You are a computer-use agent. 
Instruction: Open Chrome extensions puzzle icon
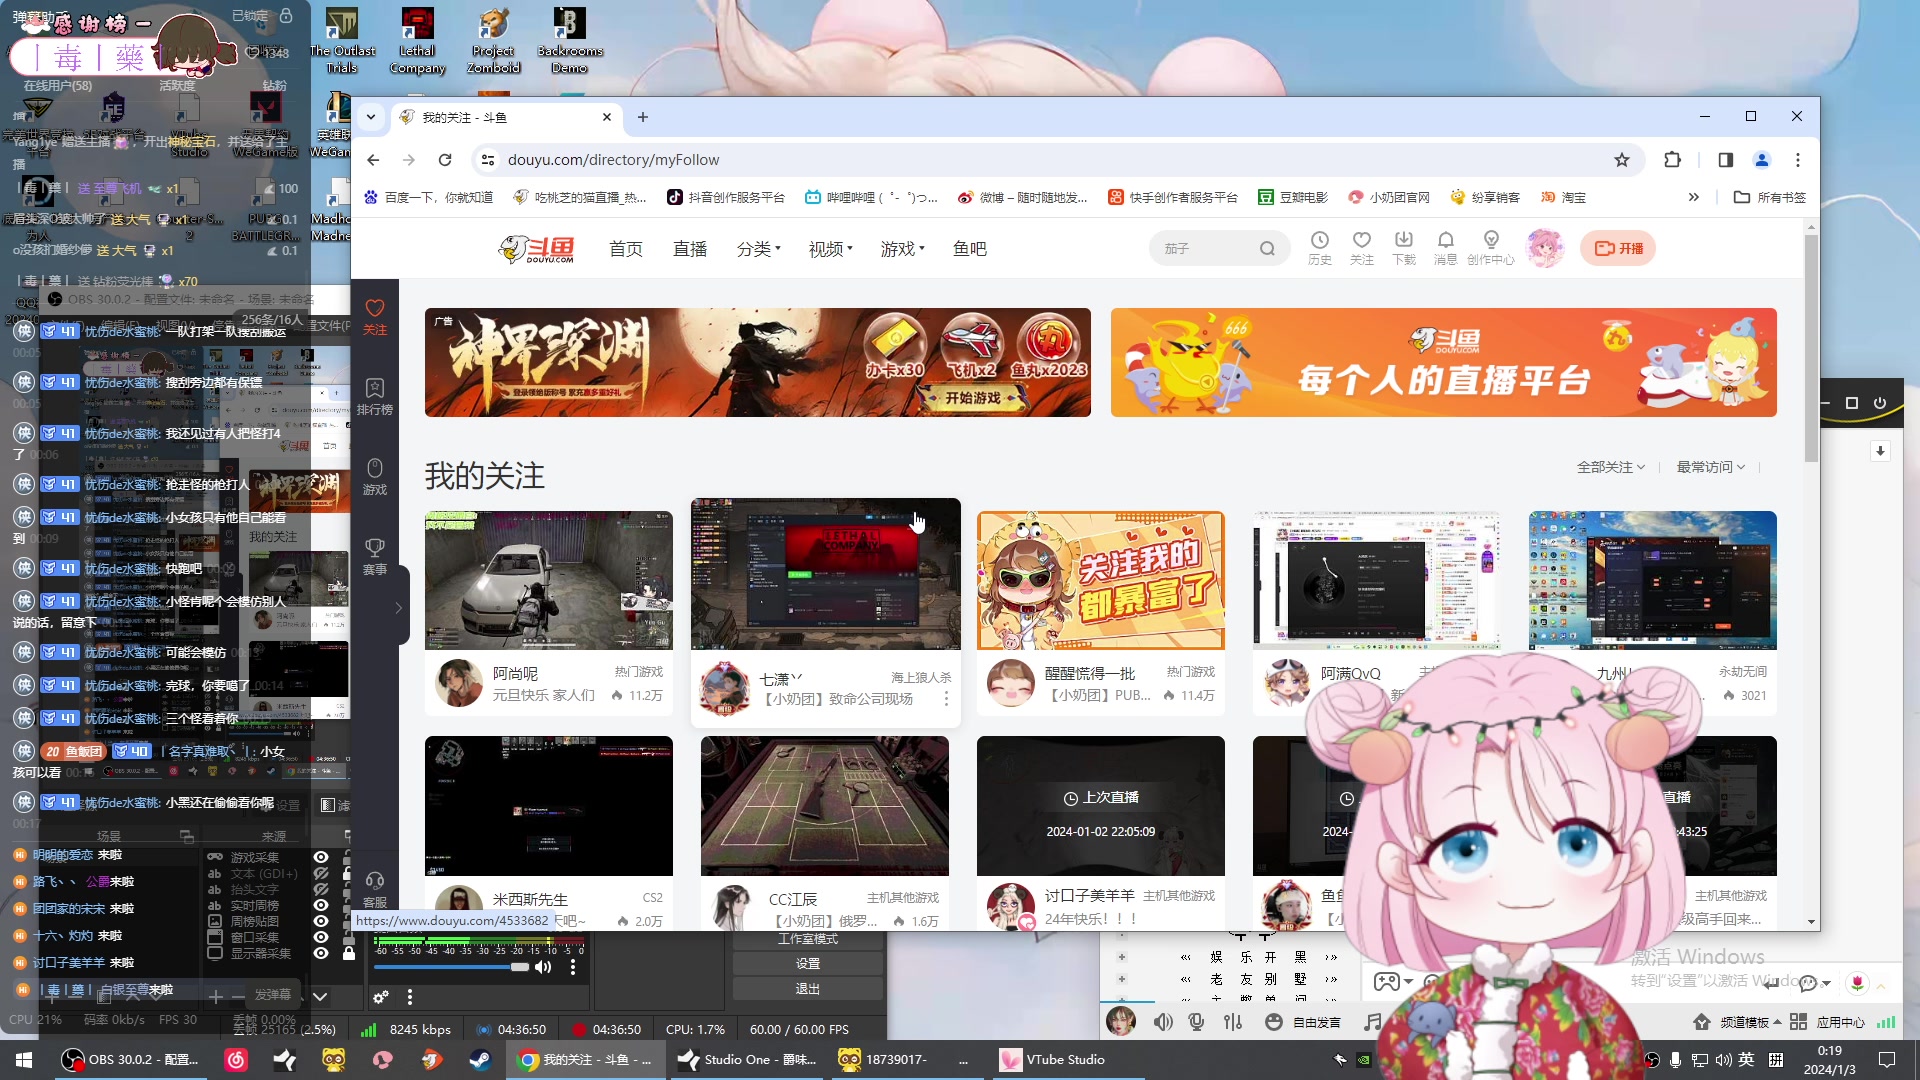click(x=1672, y=160)
